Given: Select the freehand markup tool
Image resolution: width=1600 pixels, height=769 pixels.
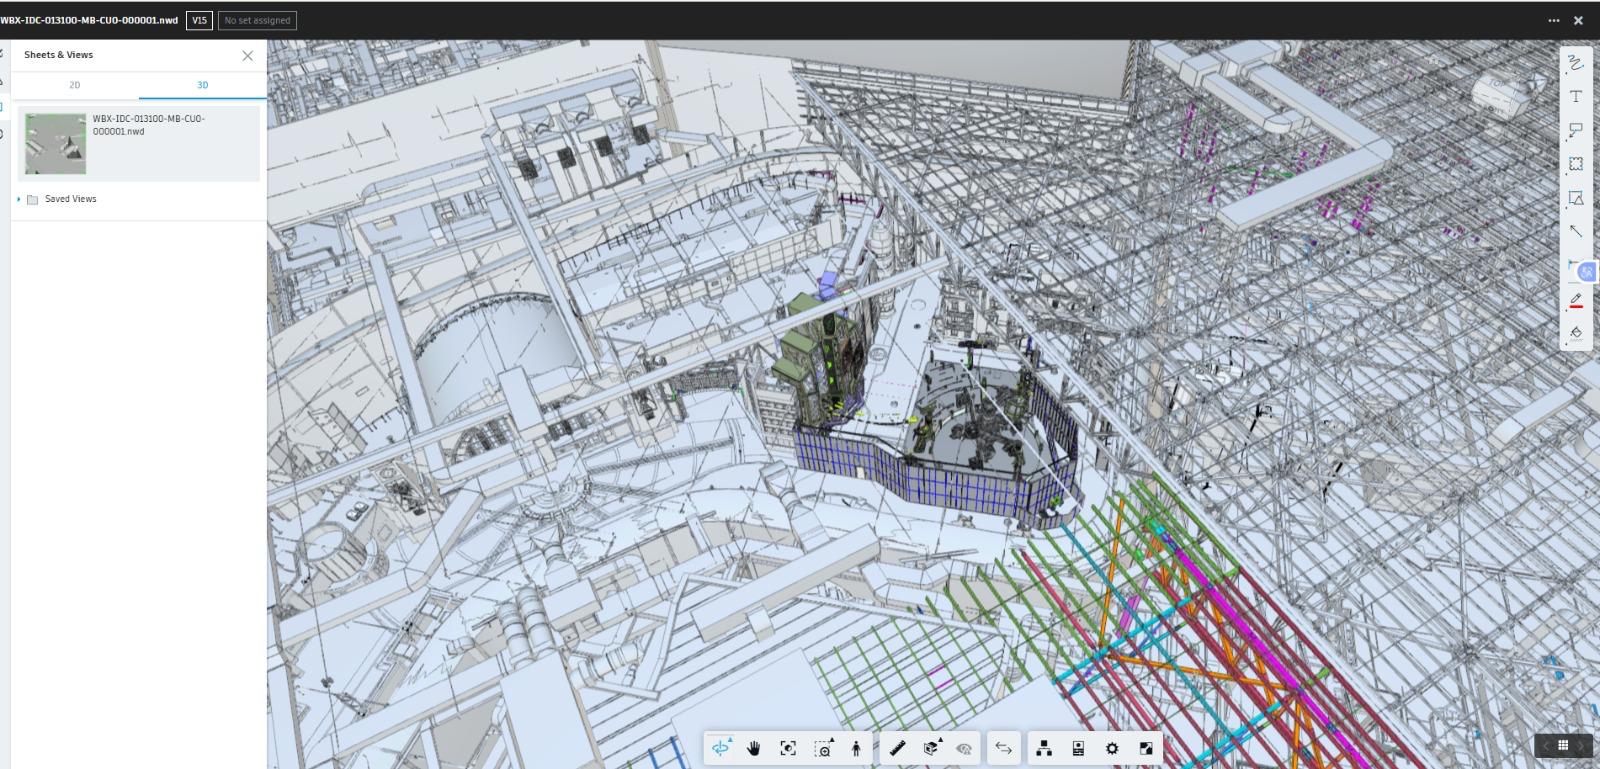Looking at the screenshot, I should click(1576, 63).
